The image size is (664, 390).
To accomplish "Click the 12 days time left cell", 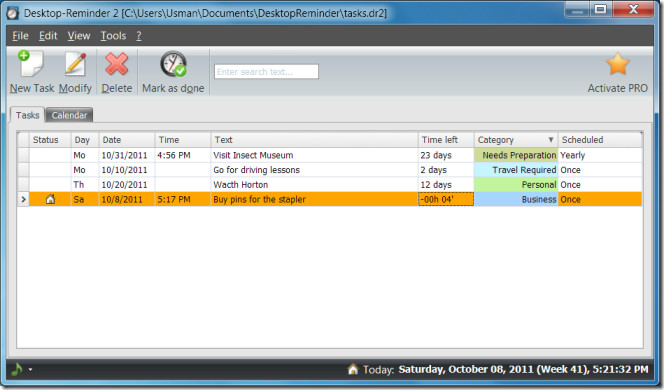I will [x=446, y=185].
